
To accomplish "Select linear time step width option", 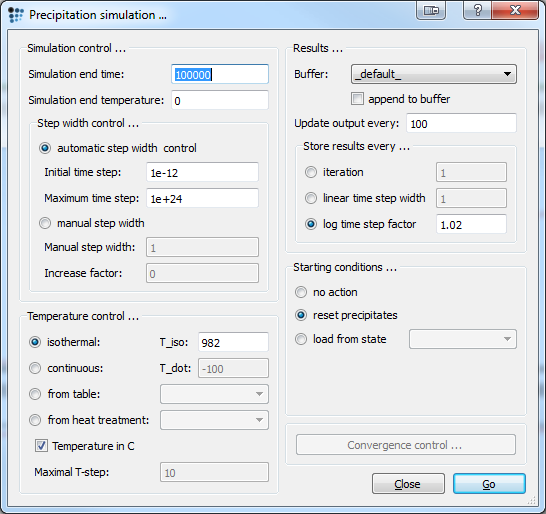I will tap(311, 198).
